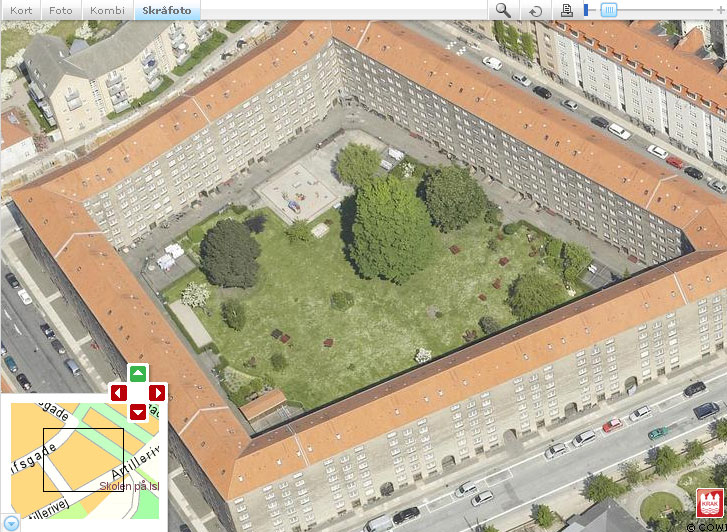Click the zoom slider handle
This screenshot has width=727, height=532.
click(x=608, y=10)
